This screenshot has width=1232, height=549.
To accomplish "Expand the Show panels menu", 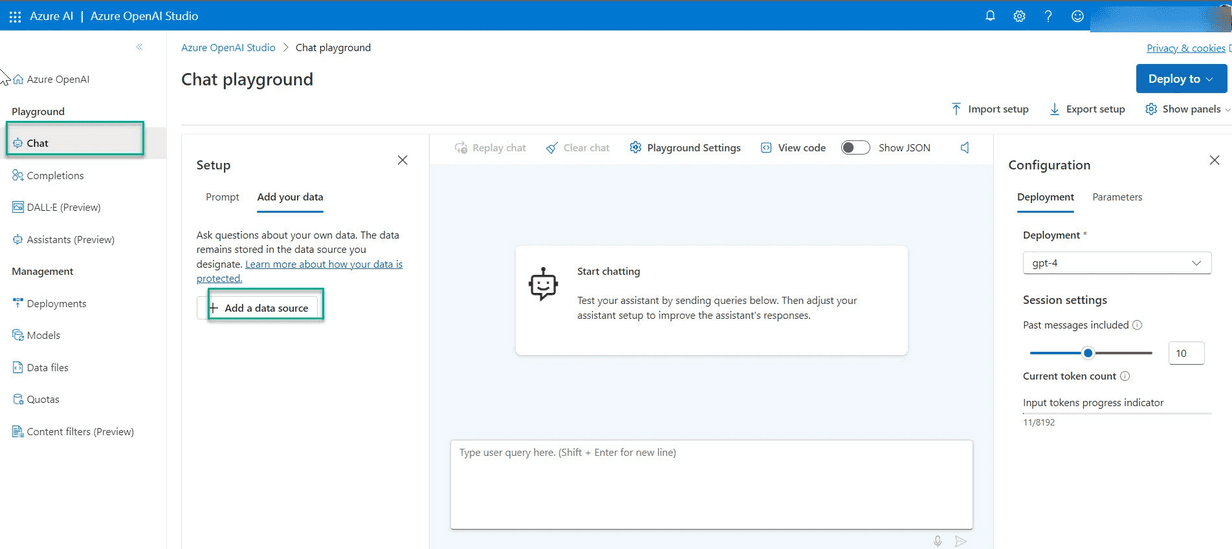I will [1187, 109].
